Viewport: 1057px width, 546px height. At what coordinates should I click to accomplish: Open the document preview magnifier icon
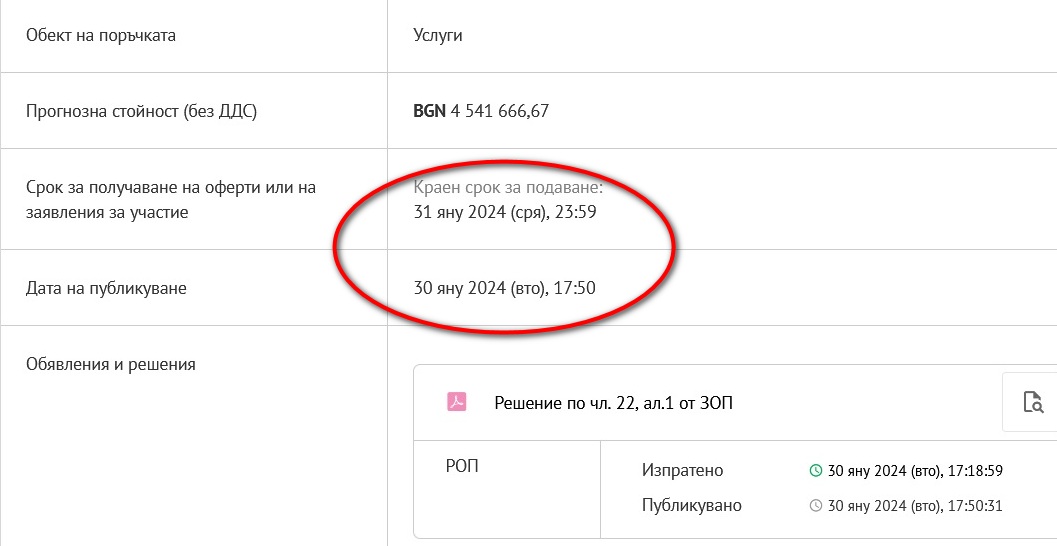pyautogui.click(x=1033, y=403)
